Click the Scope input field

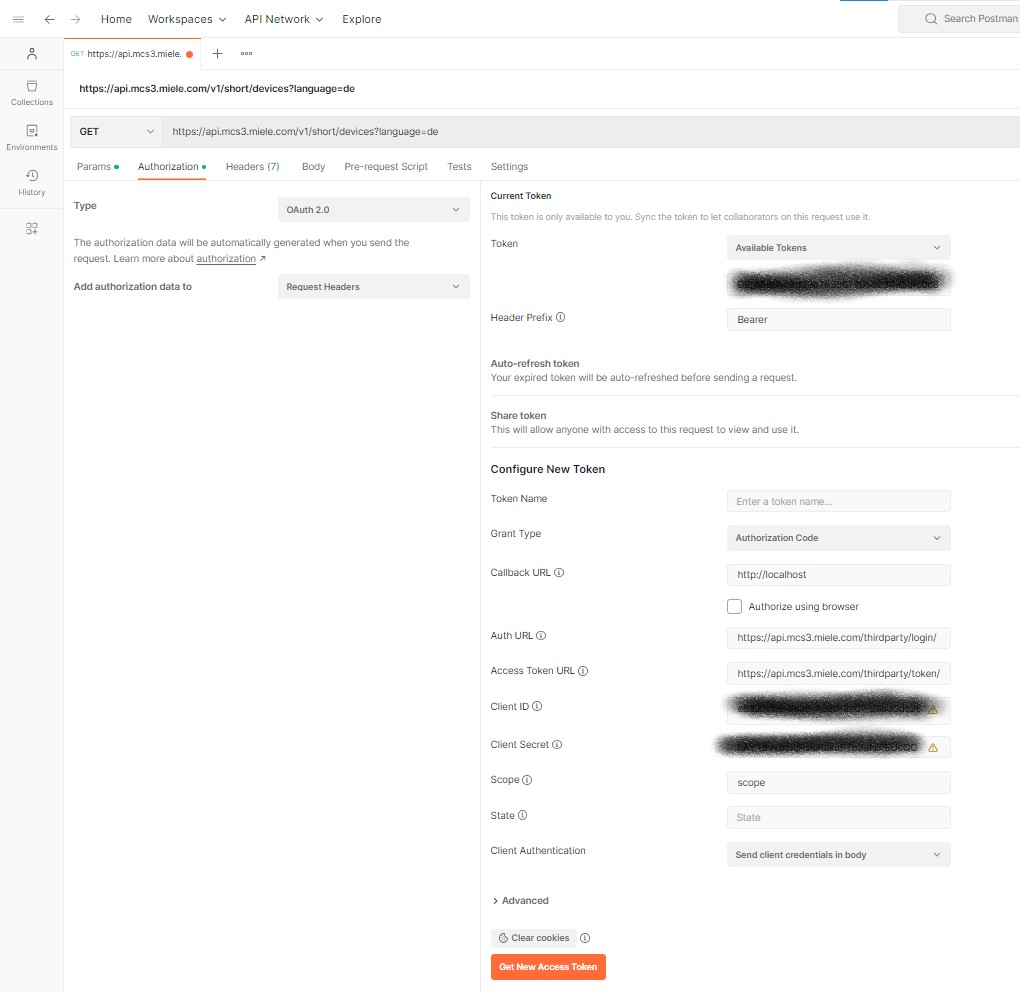pyautogui.click(x=839, y=783)
